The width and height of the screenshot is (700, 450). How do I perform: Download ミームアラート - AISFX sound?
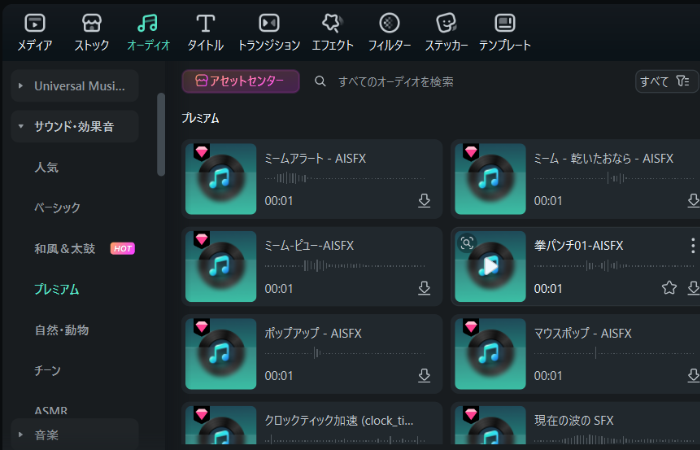pyautogui.click(x=424, y=201)
